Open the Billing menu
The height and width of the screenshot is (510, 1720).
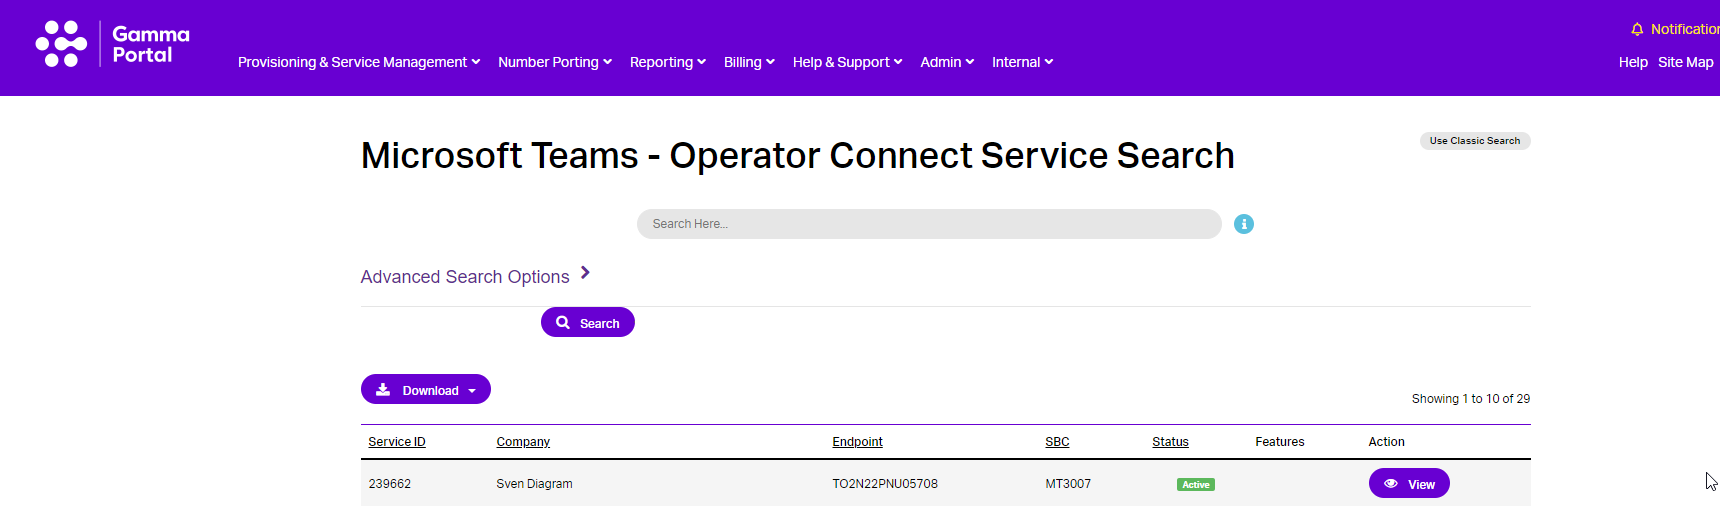pyautogui.click(x=749, y=62)
